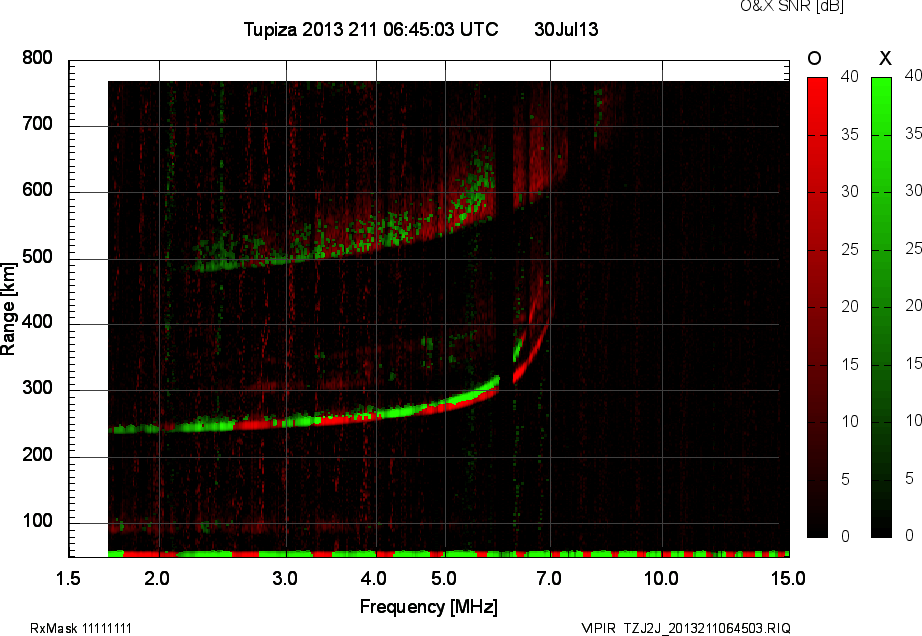Click the 800 range tick label

[x=37, y=58]
